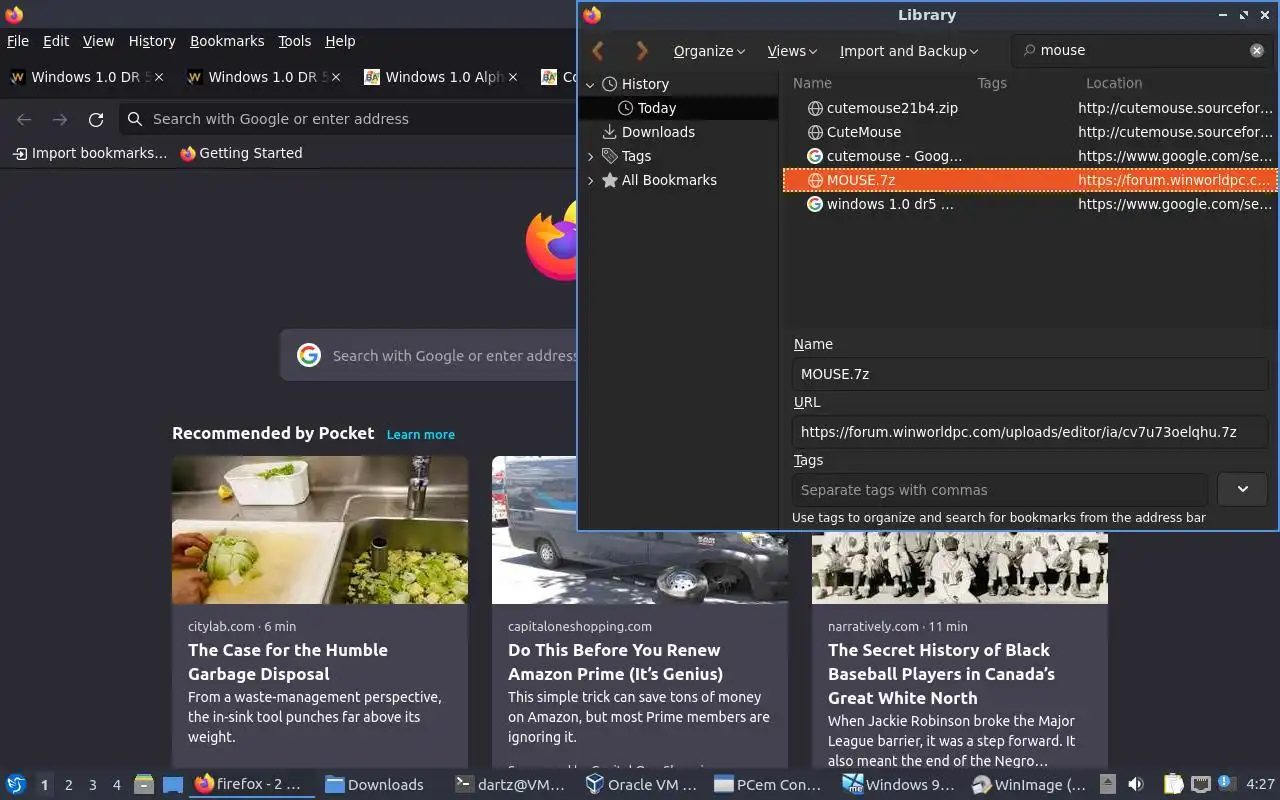Click the network tray icon
Screen dimensions: 1280x800
(1201, 785)
